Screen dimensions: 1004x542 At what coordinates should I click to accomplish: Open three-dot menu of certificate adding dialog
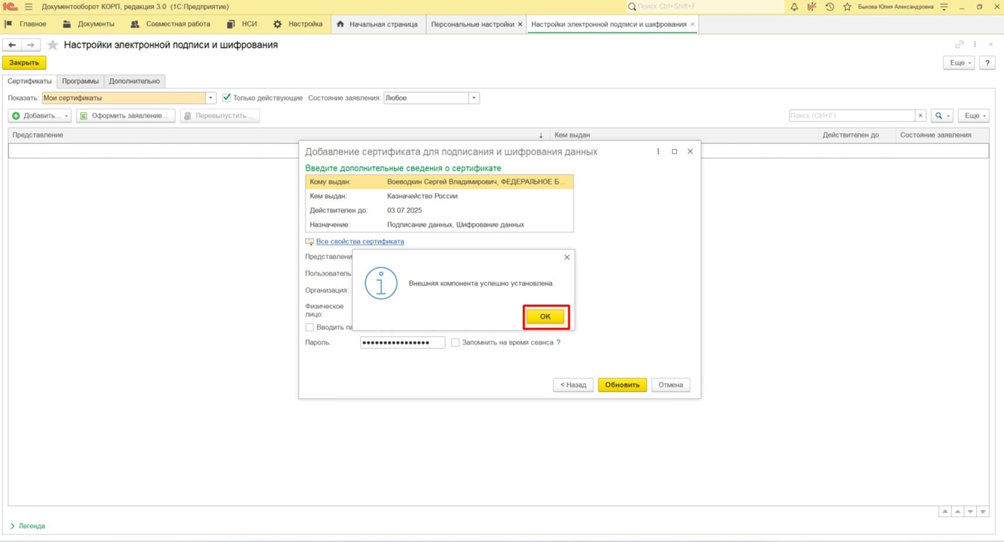pyautogui.click(x=658, y=152)
